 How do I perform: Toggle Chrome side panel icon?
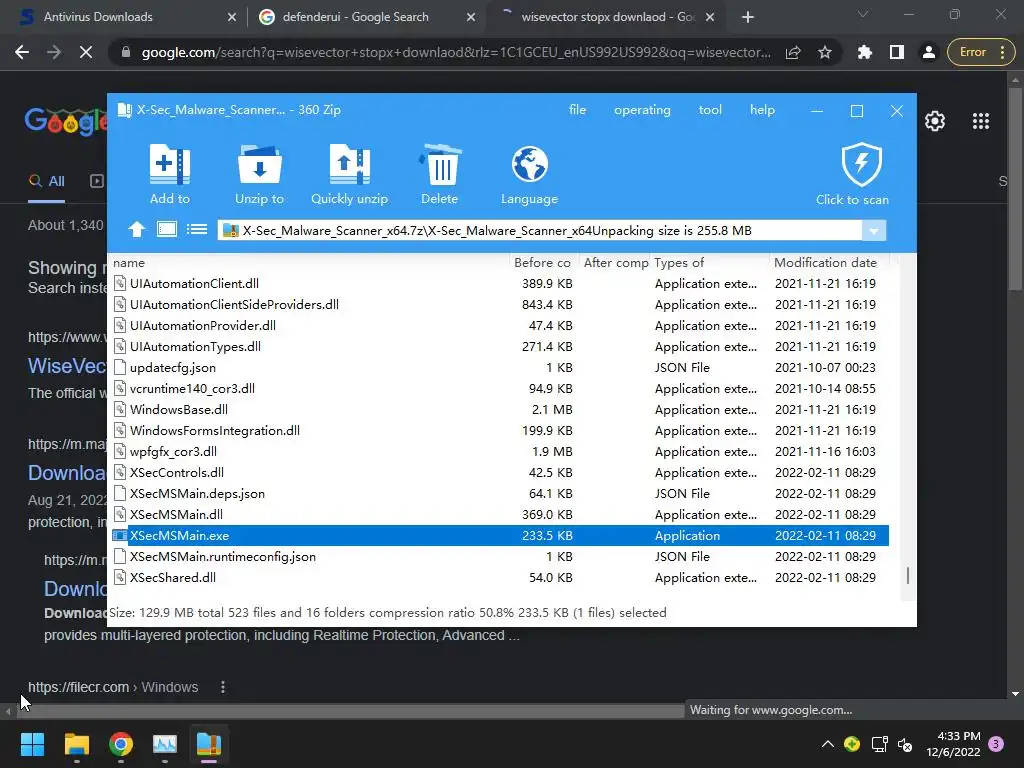click(897, 52)
